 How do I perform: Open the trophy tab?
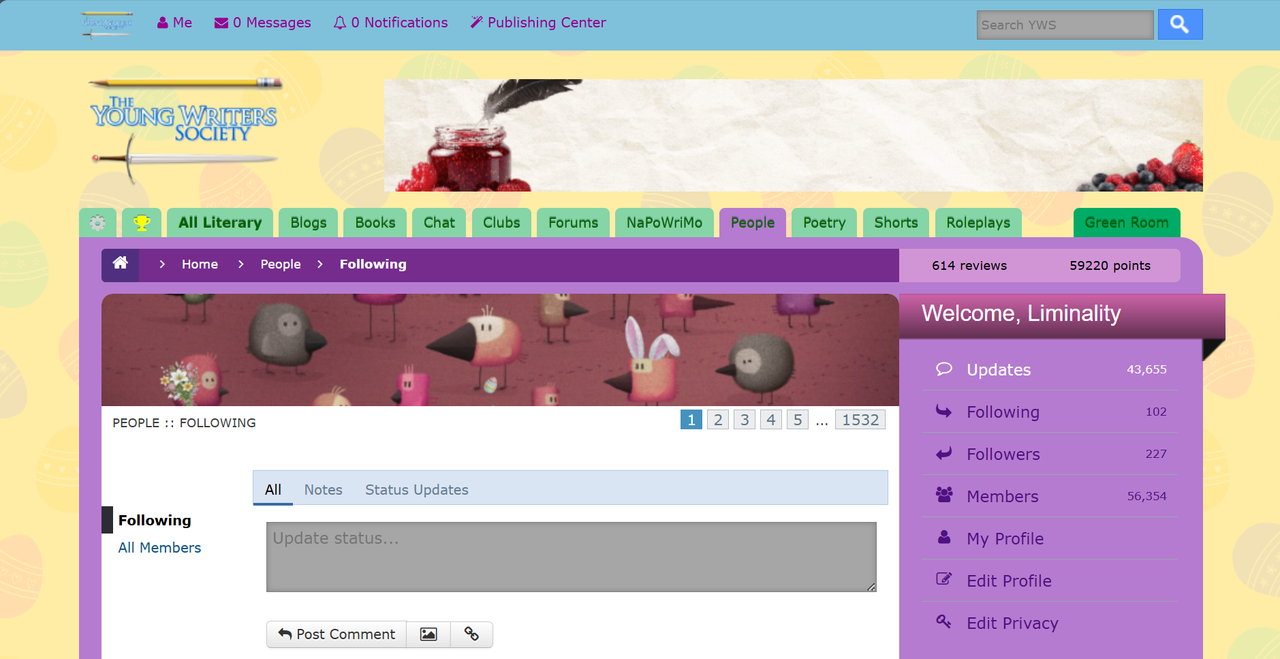click(142, 223)
